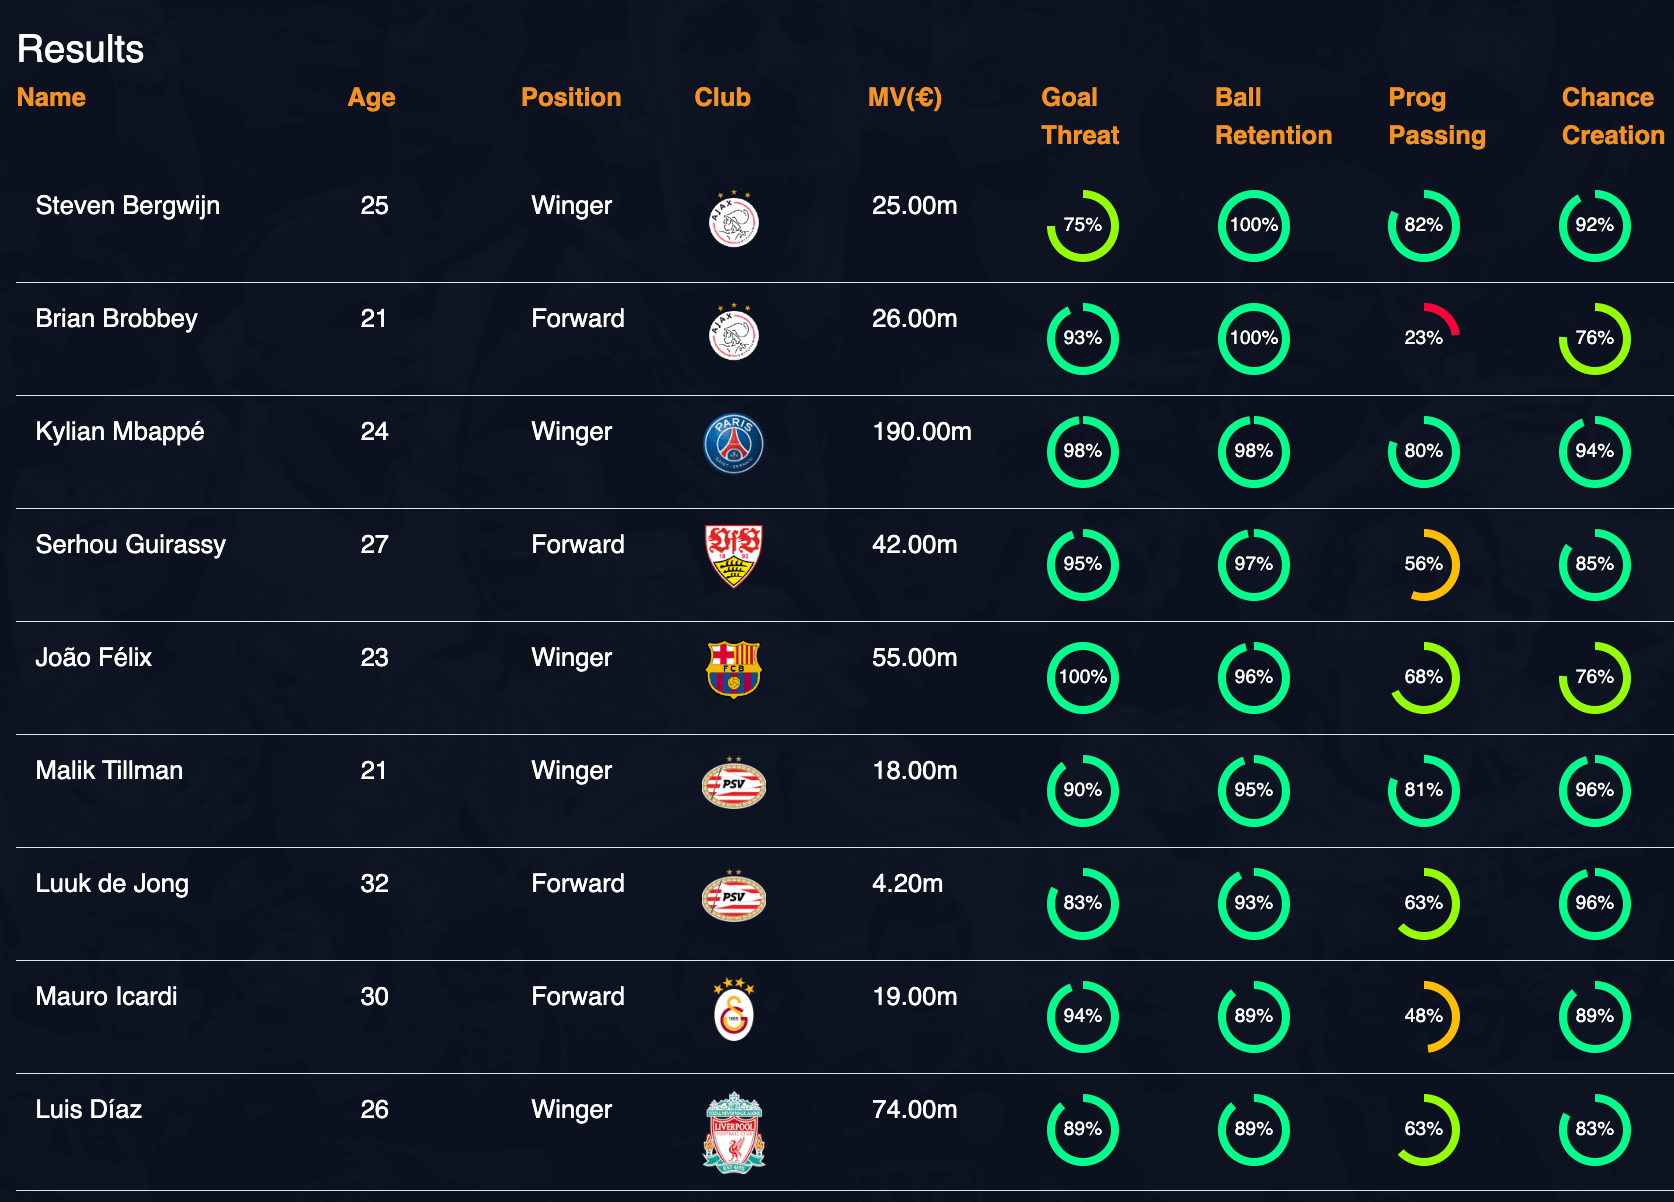The image size is (1674, 1202).
Task: Click Icardi's orange 48% Prog Passing gauge
Action: (x=1424, y=1016)
